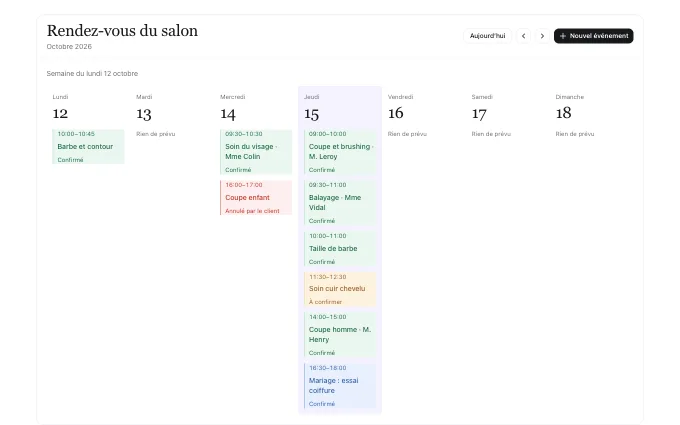Viewport: 680px width, 425px height.
Task: Click the Mercredi column header label
Action: pyautogui.click(x=233, y=97)
